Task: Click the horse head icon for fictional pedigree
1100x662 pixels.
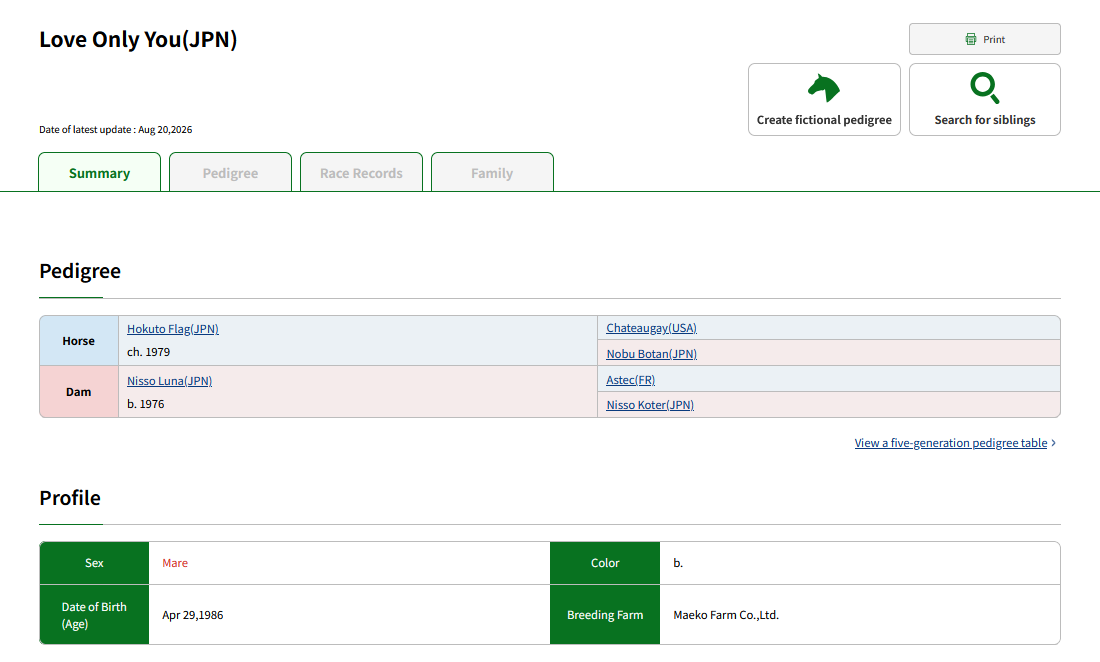Action: [x=824, y=88]
